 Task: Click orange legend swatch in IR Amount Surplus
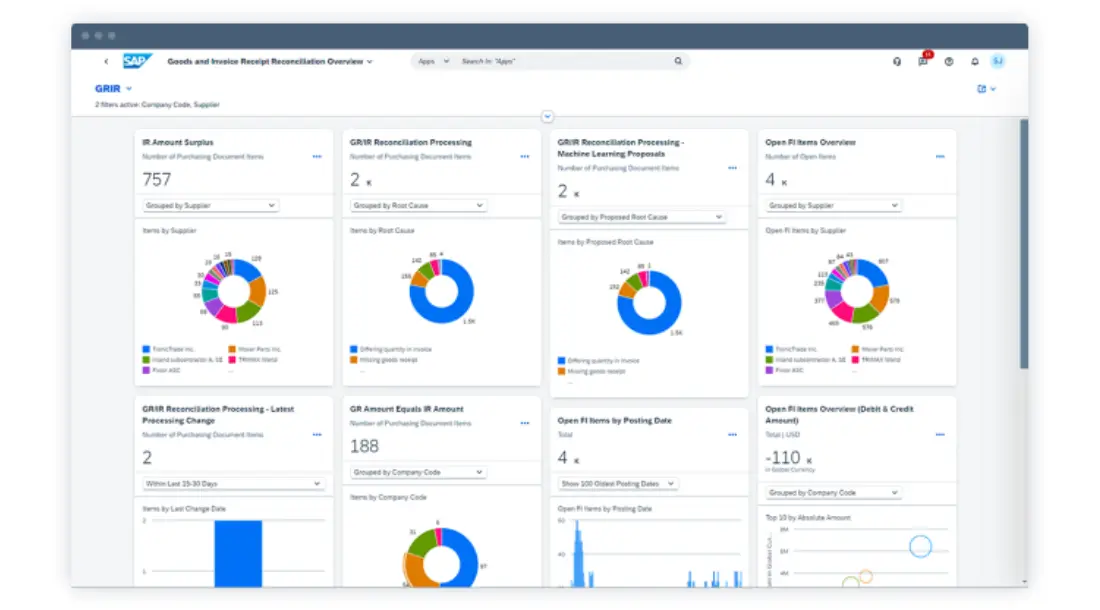click(232, 349)
